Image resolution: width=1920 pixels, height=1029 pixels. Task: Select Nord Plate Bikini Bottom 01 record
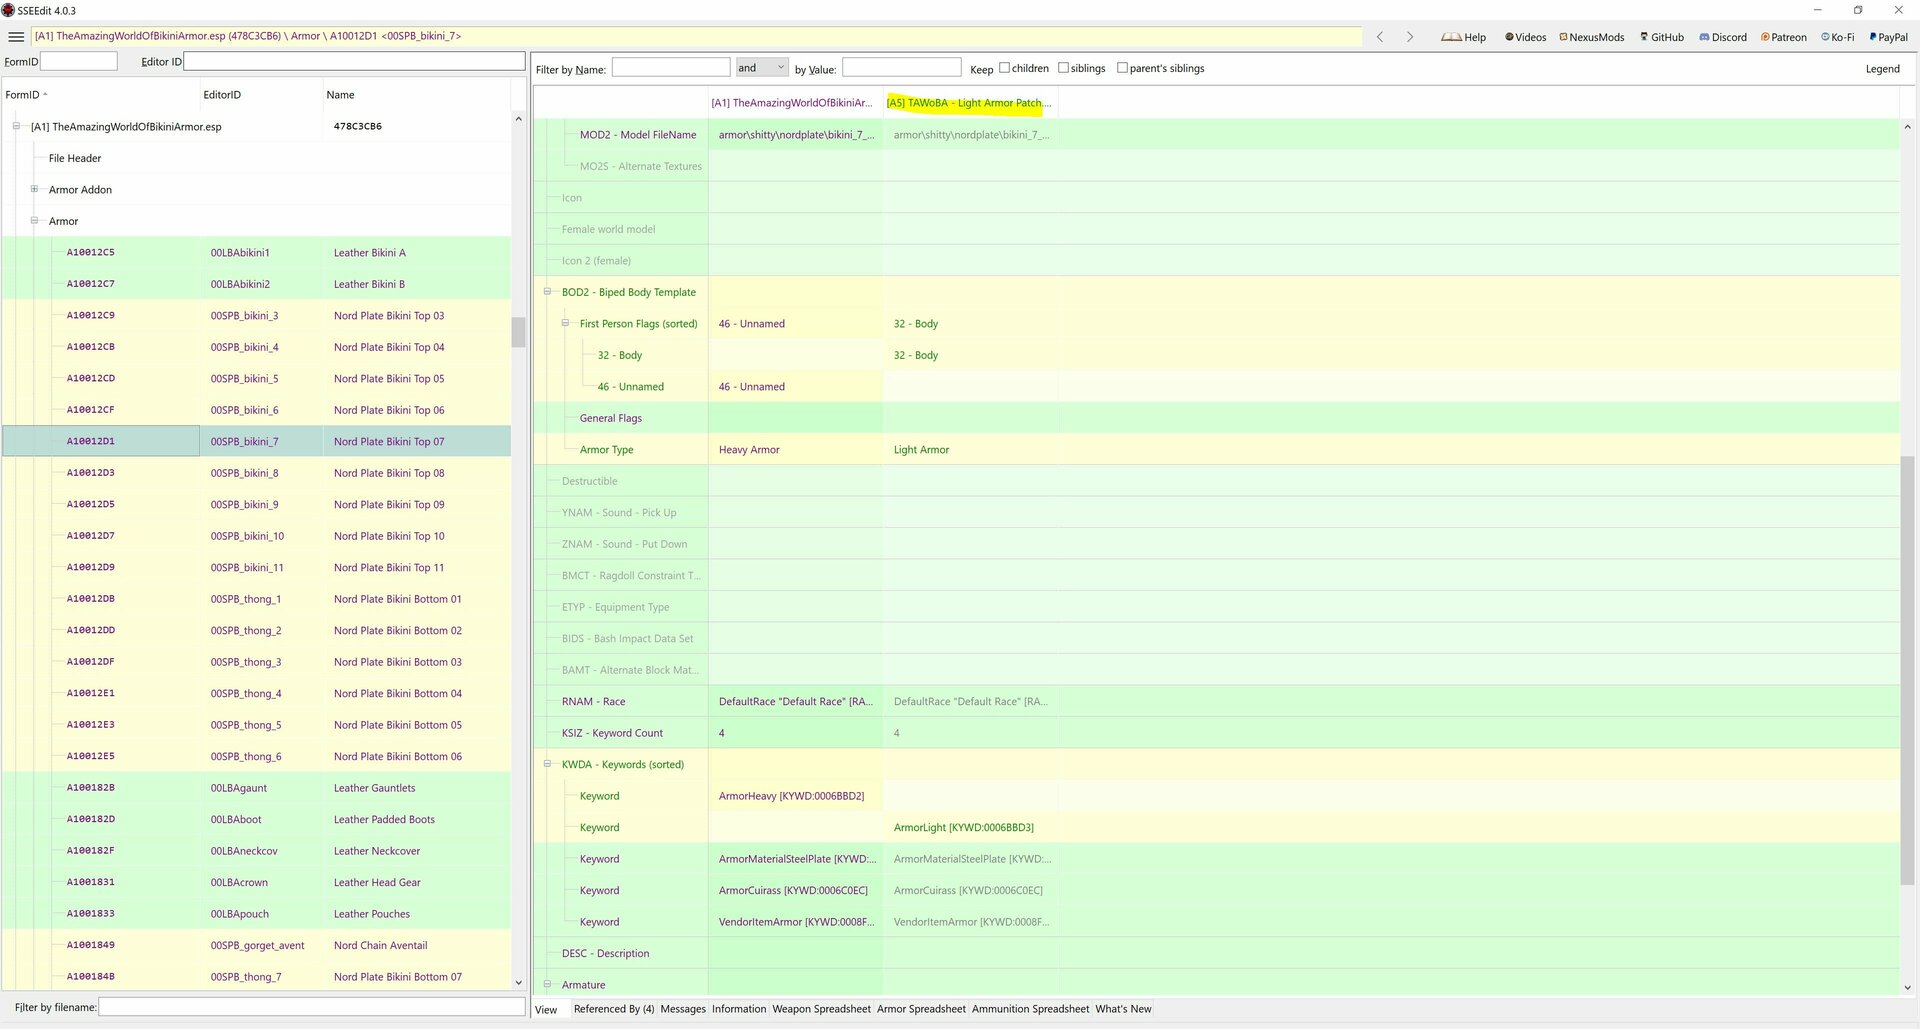(x=256, y=599)
